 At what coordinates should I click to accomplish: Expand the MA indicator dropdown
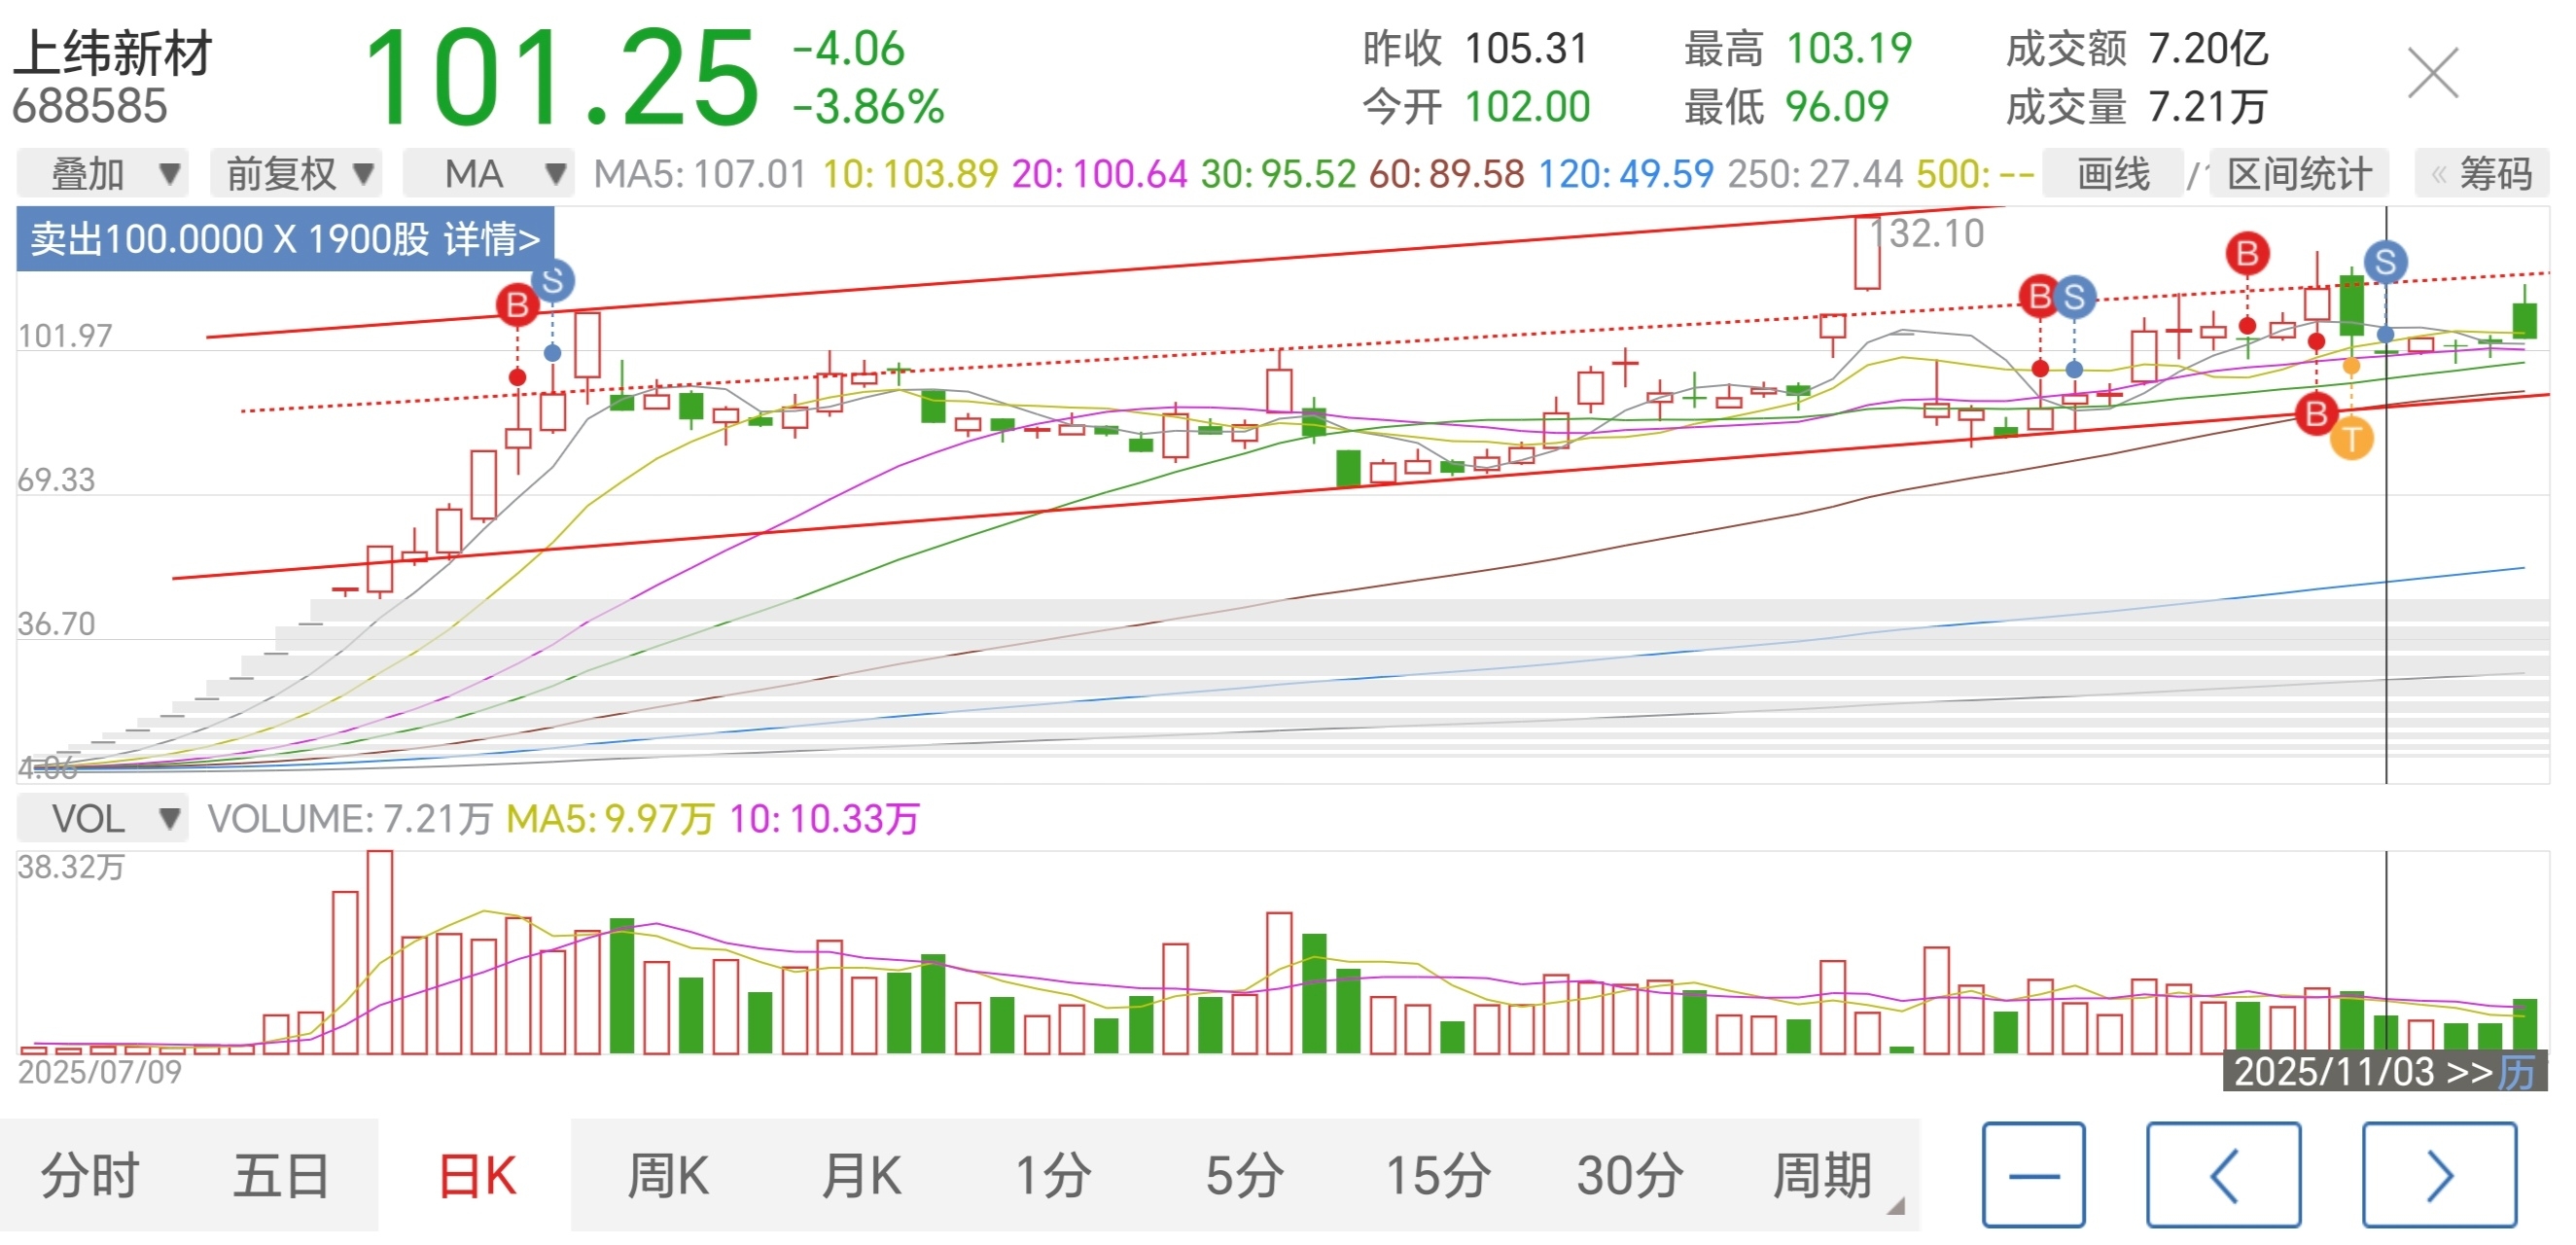click(x=490, y=174)
